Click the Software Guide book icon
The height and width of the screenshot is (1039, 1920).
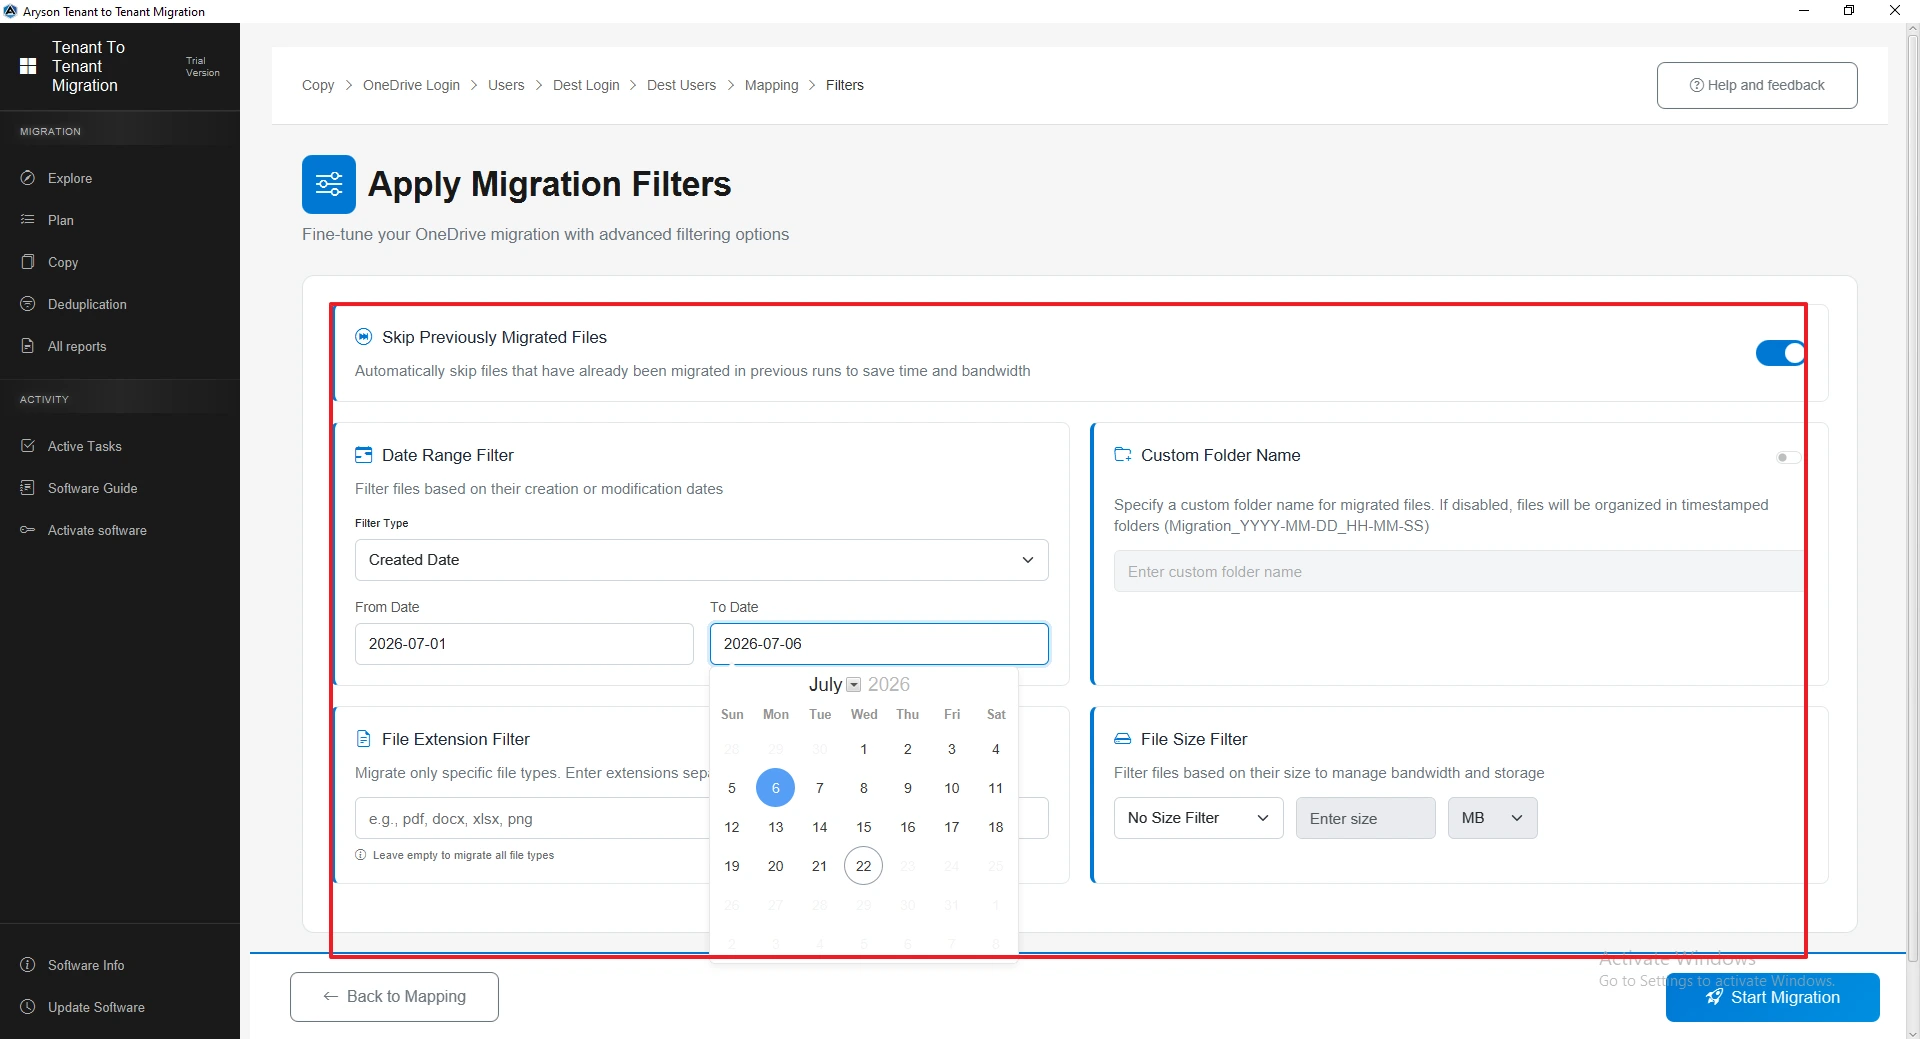tap(28, 488)
